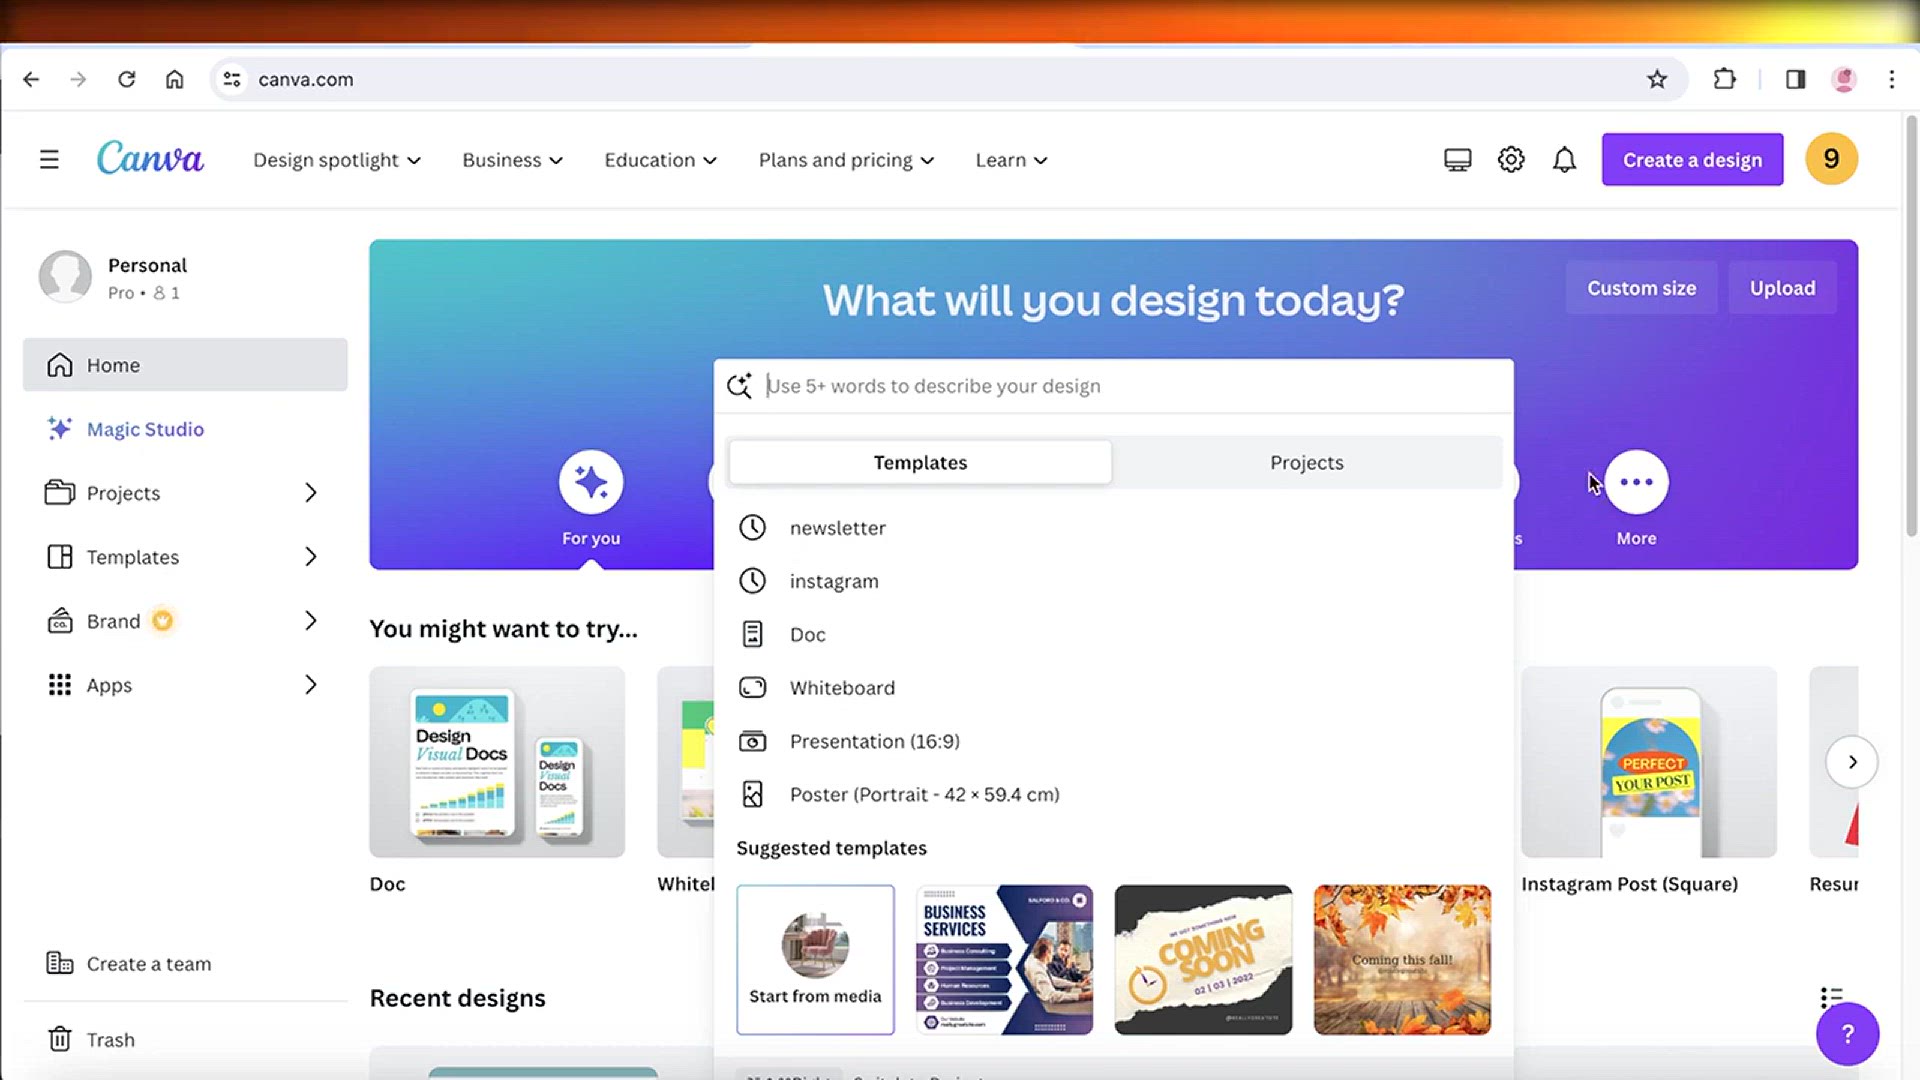Expand the Design spotlight menu
Viewport: 1920px width, 1080px height.
(x=337, y=160)
